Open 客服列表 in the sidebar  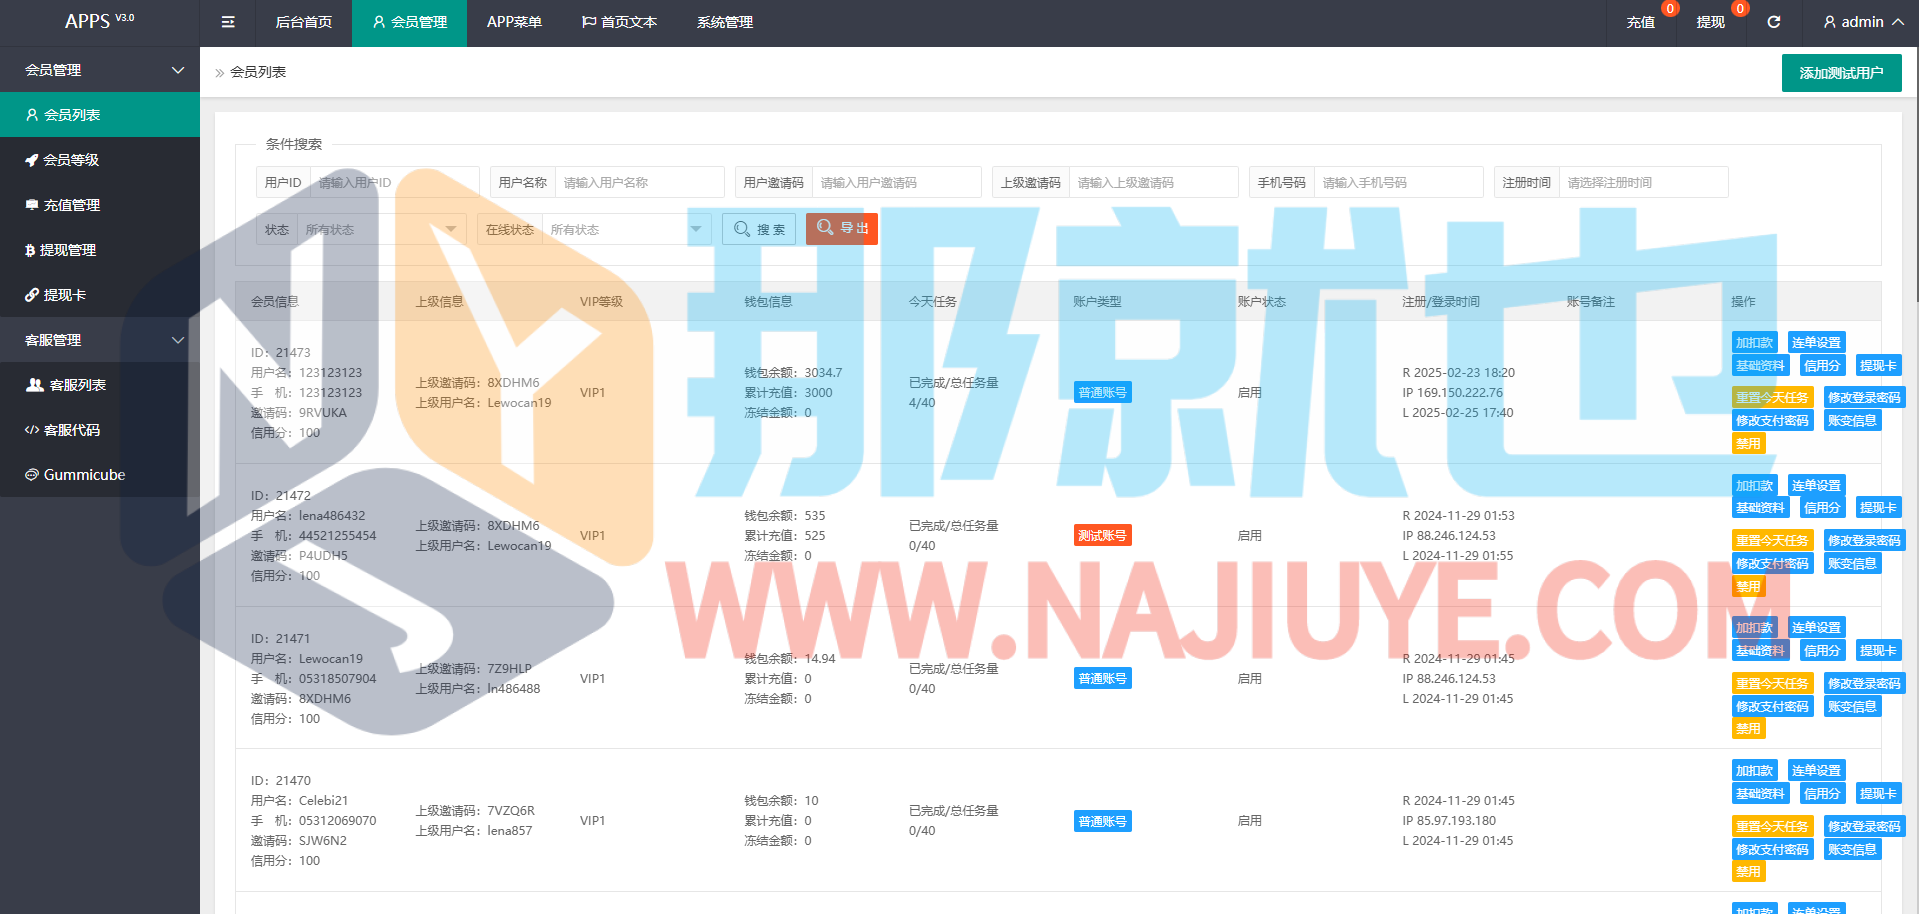click(77, 385)
